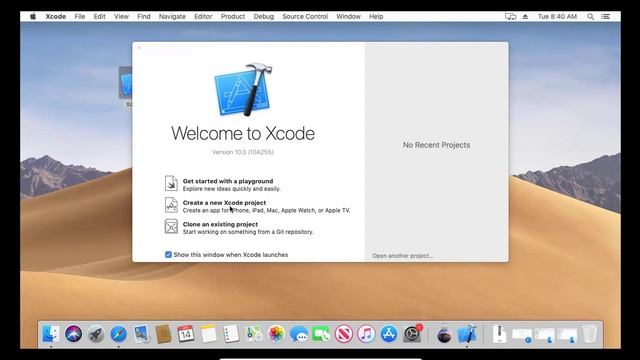Open Finder from the Dock
This screenshot has height=360, width=640.
(x=51, y=334)
